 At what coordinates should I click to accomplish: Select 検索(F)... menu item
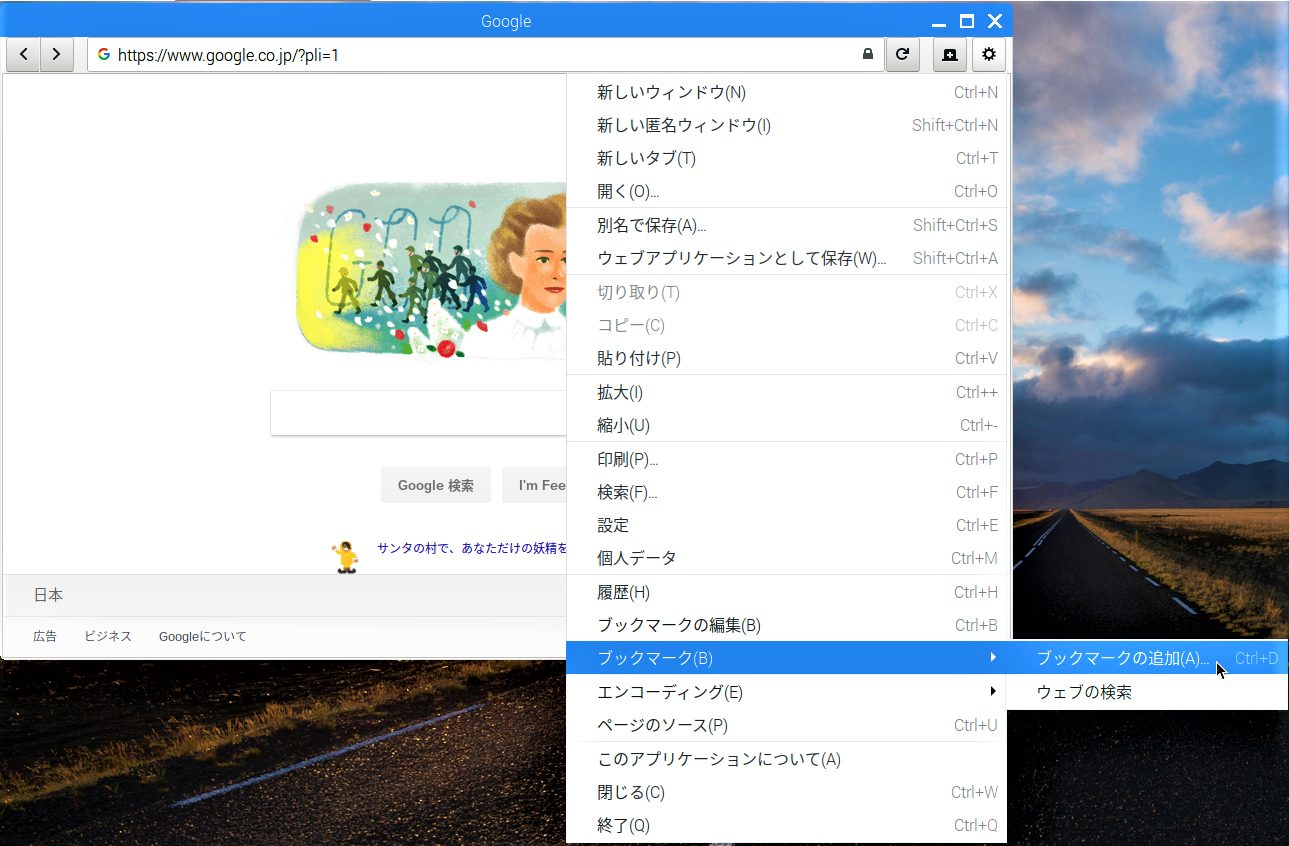(787, 493)
